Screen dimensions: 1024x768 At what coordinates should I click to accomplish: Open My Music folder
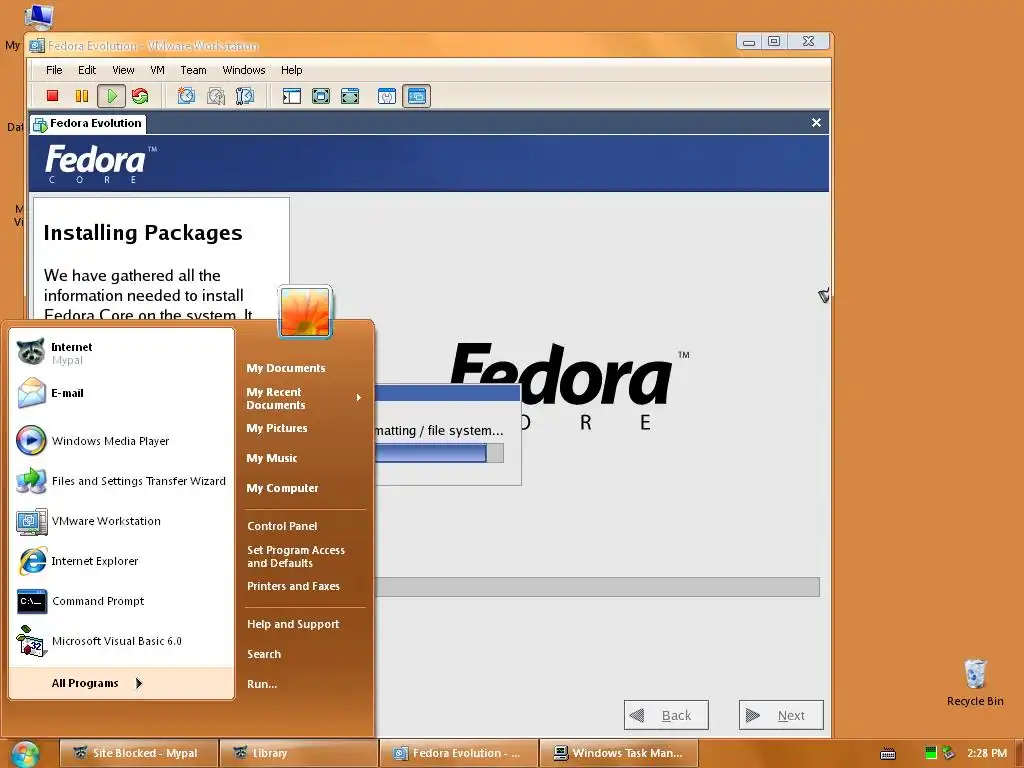[x=272, y=458]
